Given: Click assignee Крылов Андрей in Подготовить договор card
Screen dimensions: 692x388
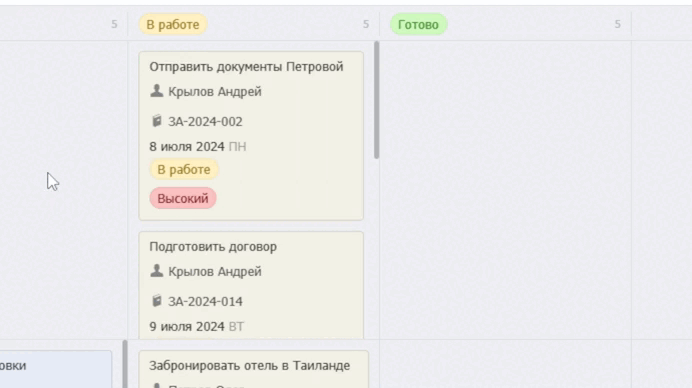Looking at the screenshot, I should [x=215, y=272].
